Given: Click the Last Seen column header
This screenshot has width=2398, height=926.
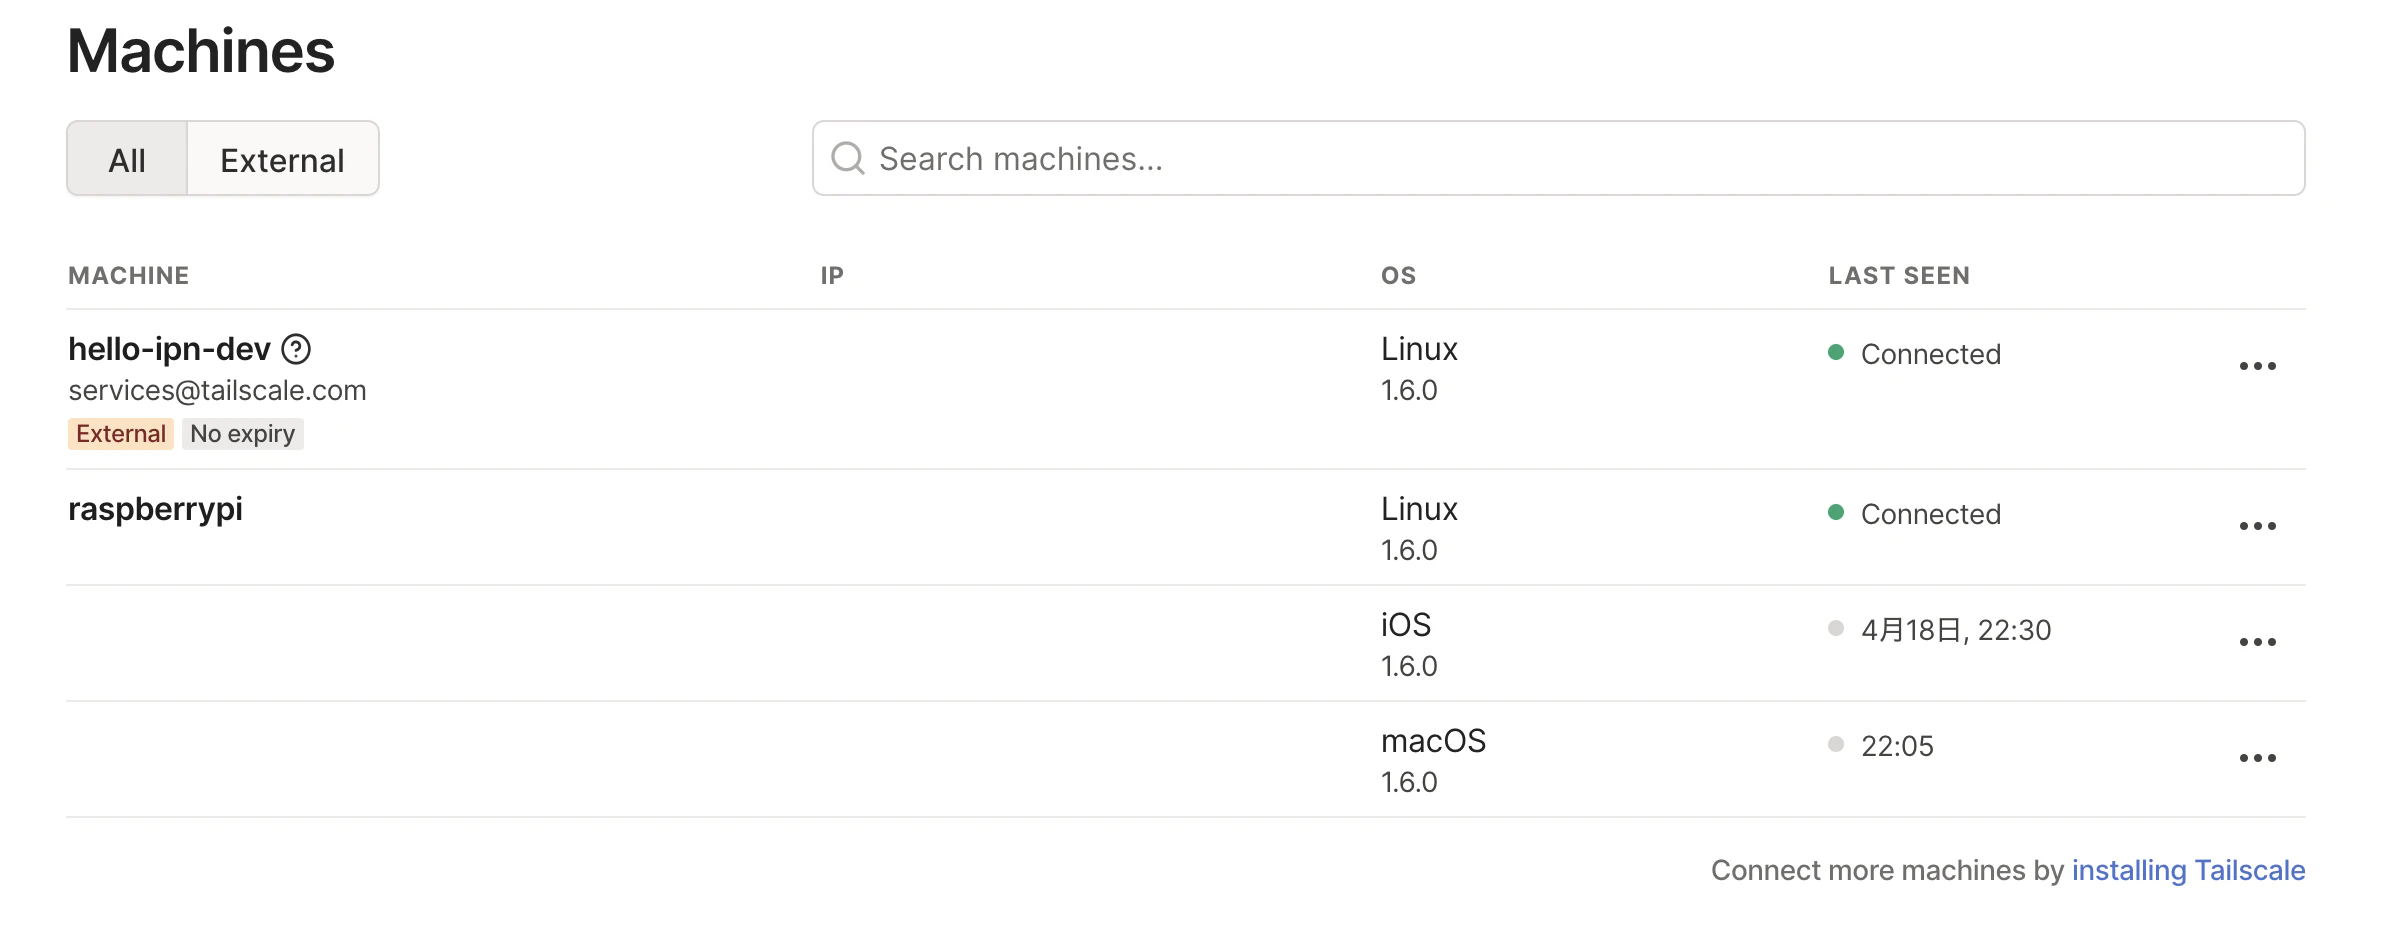Looking at the screenshot, I should click(x=1898, y=276).
